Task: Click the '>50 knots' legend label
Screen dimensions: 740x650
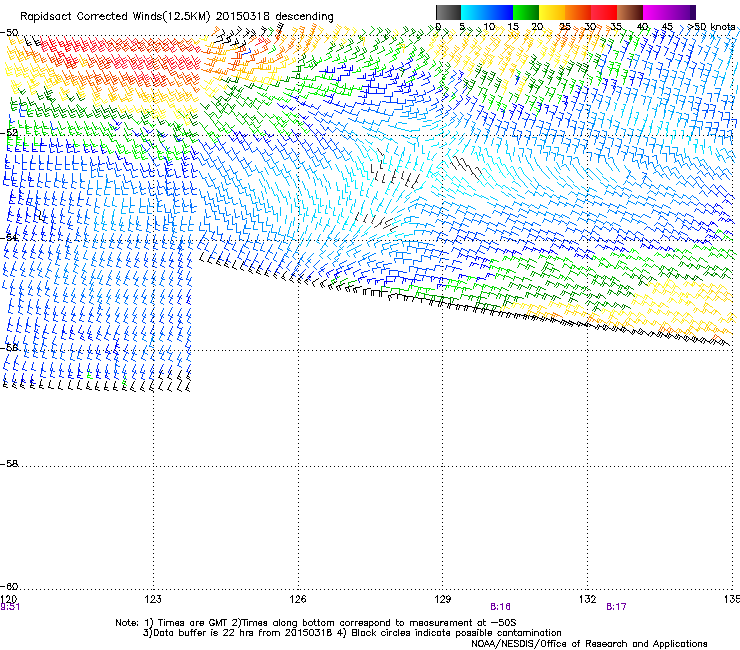Action: coord(711,27)
